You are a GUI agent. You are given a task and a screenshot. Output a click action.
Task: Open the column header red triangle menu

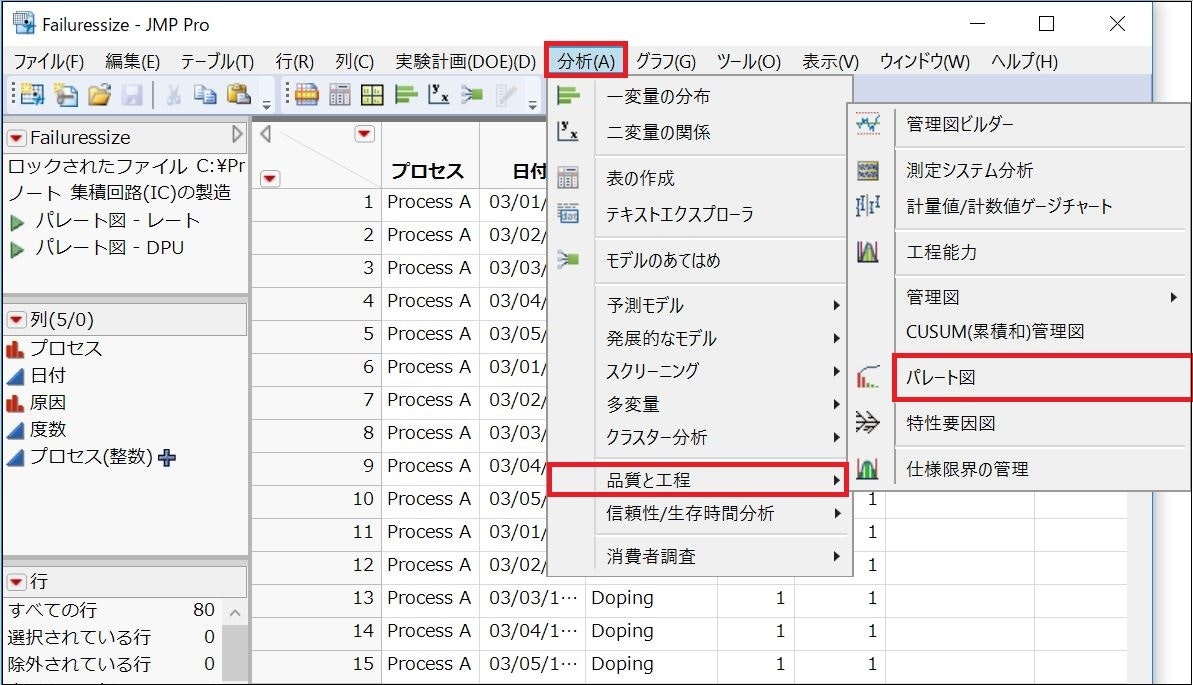[364, 134]
